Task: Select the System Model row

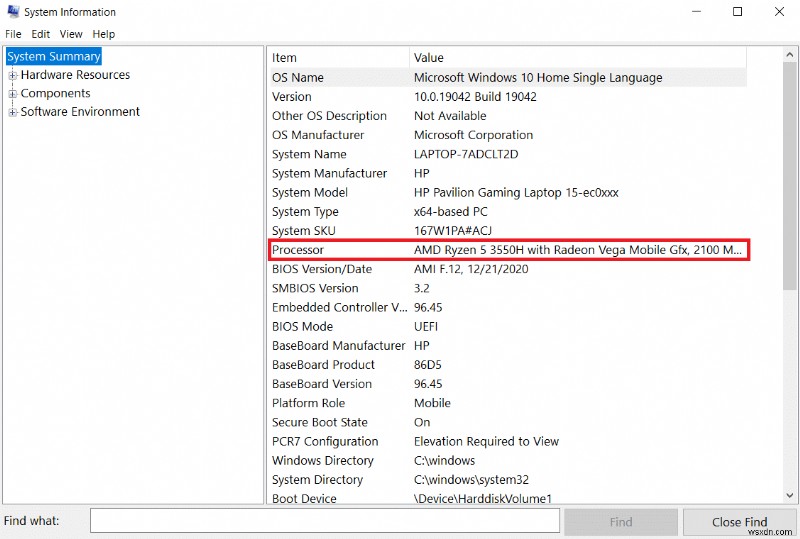Action: (508, 192)
